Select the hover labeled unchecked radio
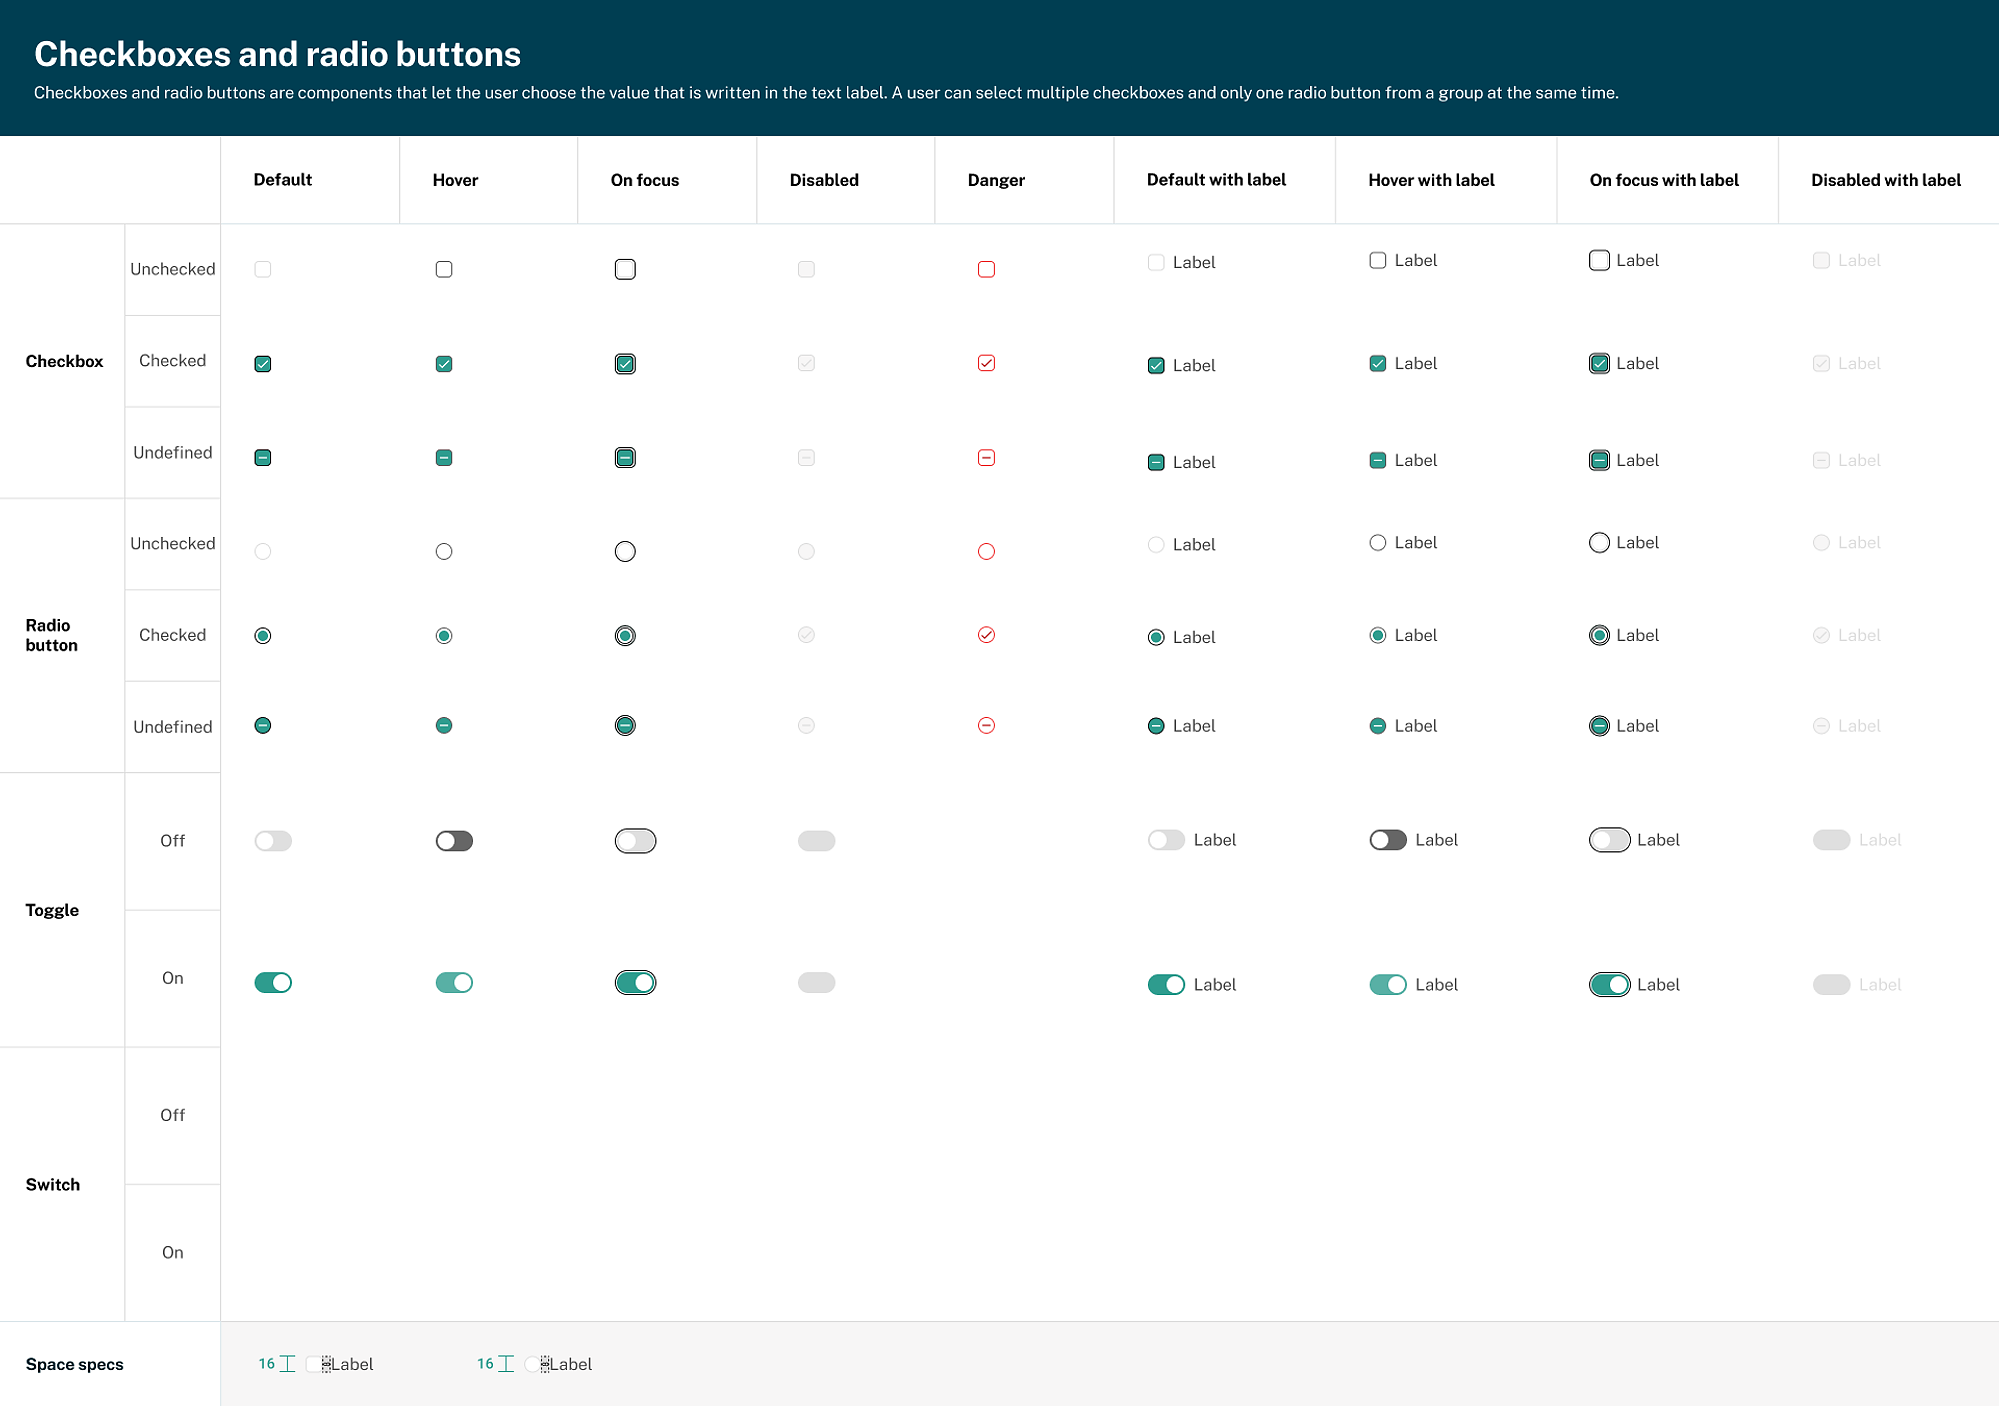The width and height of the screenshot is (1999, 1406). tap(1378, 543)
